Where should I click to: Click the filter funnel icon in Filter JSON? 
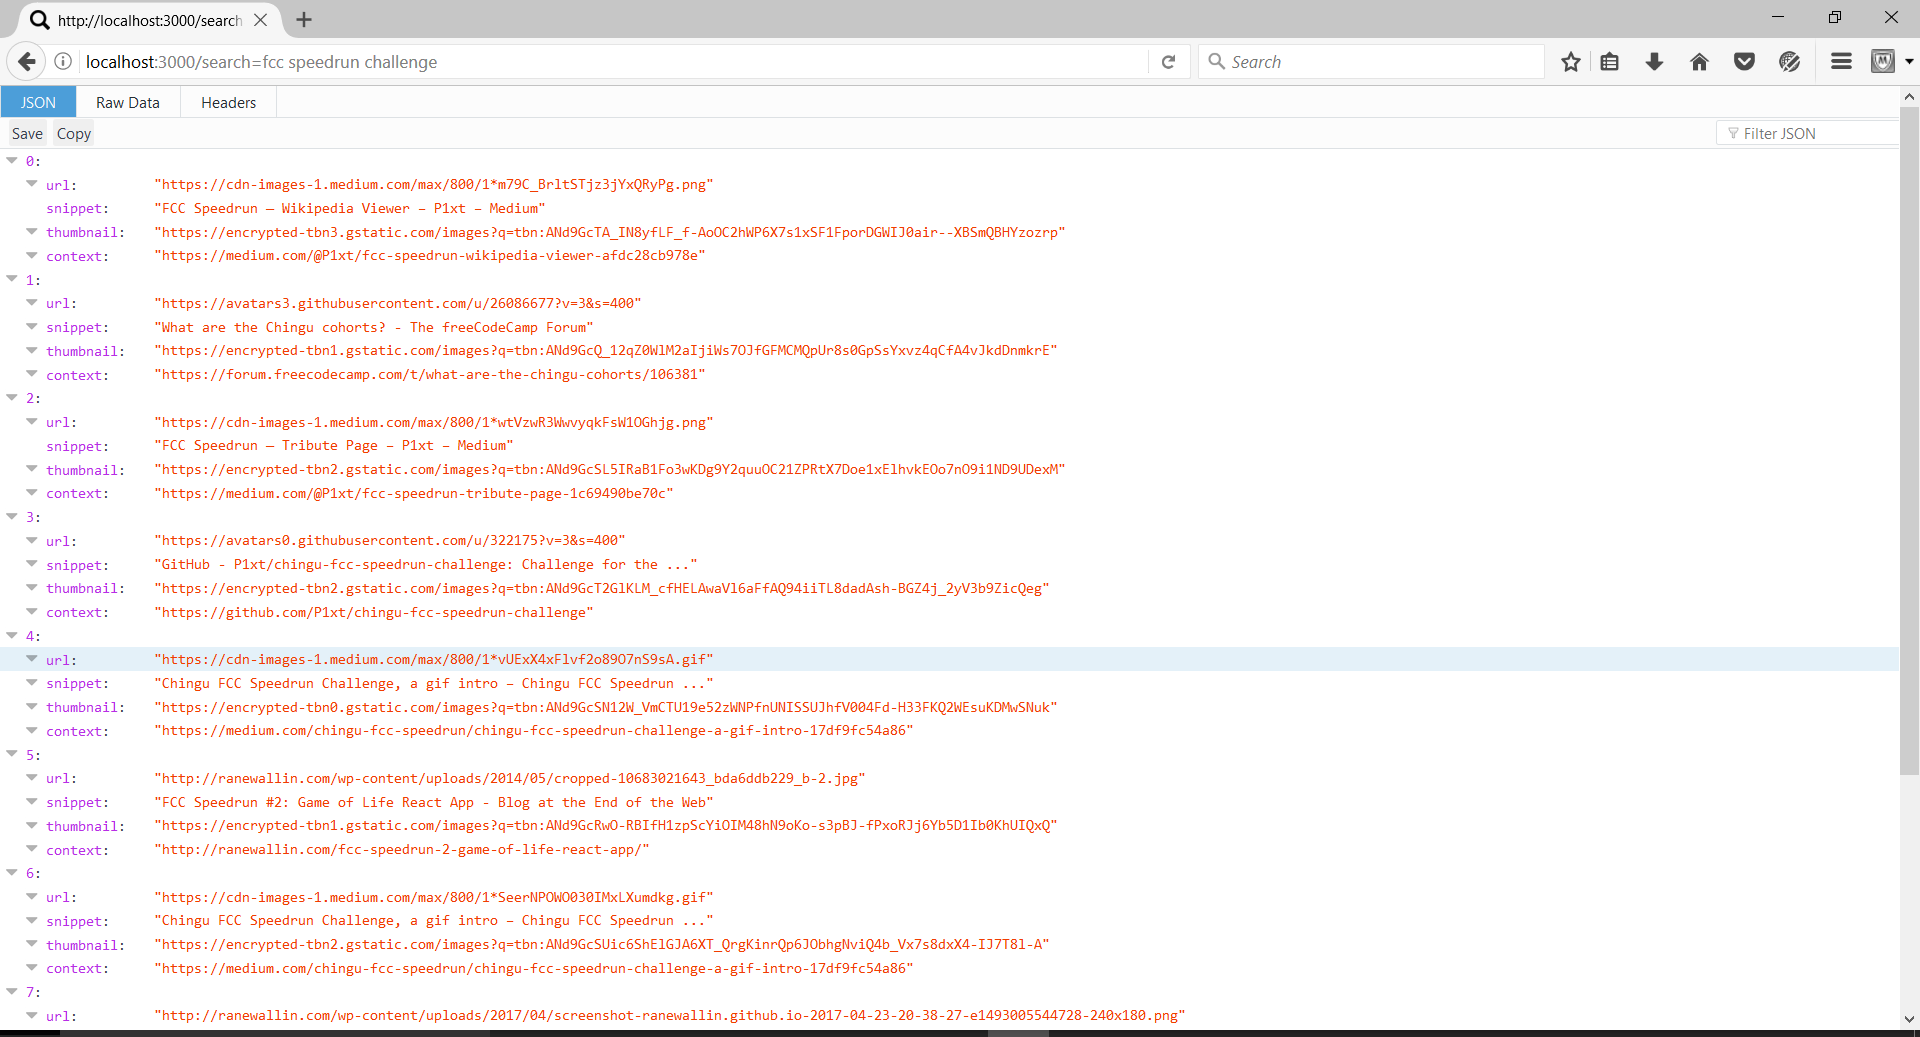pos(1733,133)
